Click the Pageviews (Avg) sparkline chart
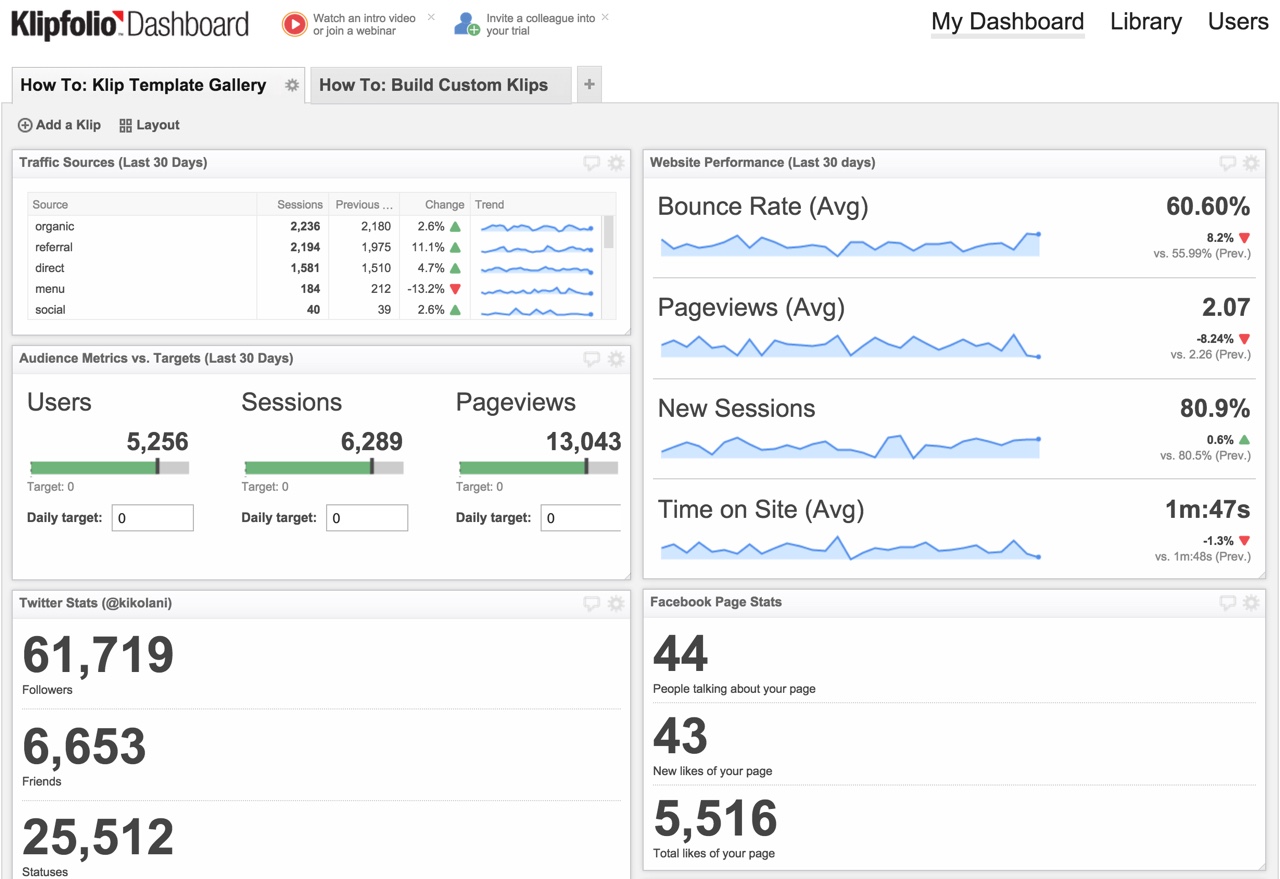Viewport: 1280px width, 879px height. tap(850, 345)
